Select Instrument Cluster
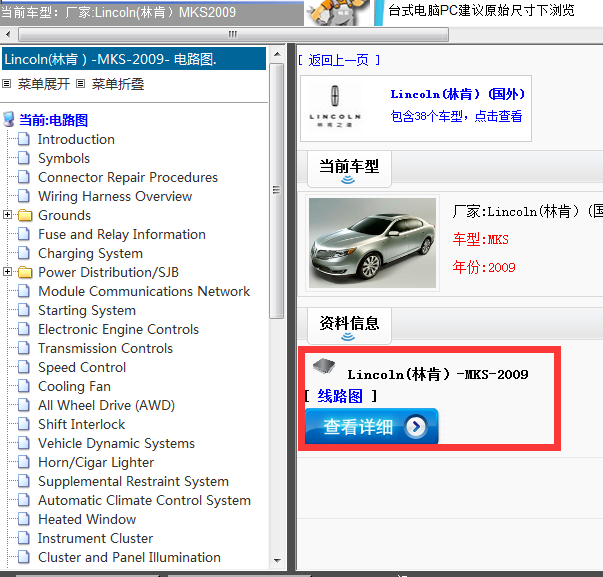The image size is (603, 577). coord(95,538)
